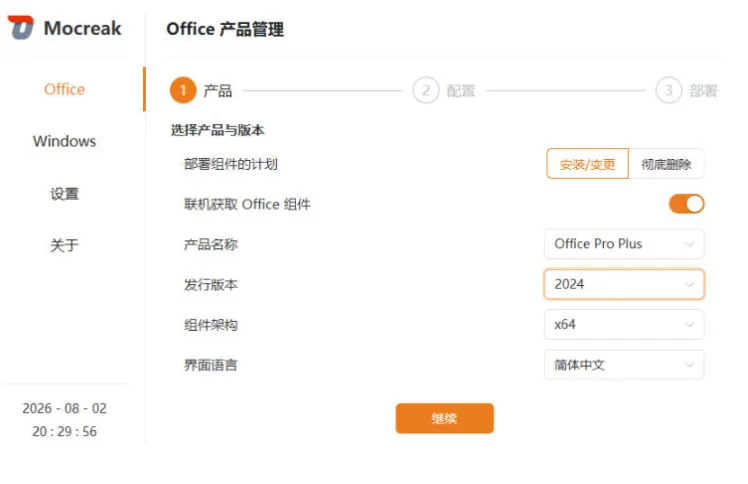Viewport: 748px width, 484px height.
Task: Click the Mocreak logo icon
Action: (21, 28)
